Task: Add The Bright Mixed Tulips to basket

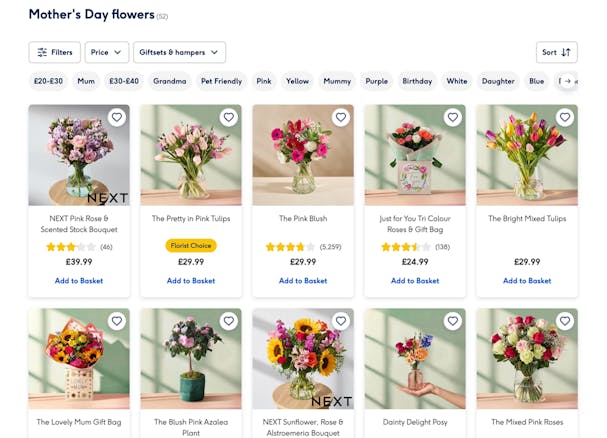Action: [x=527, y=281]
